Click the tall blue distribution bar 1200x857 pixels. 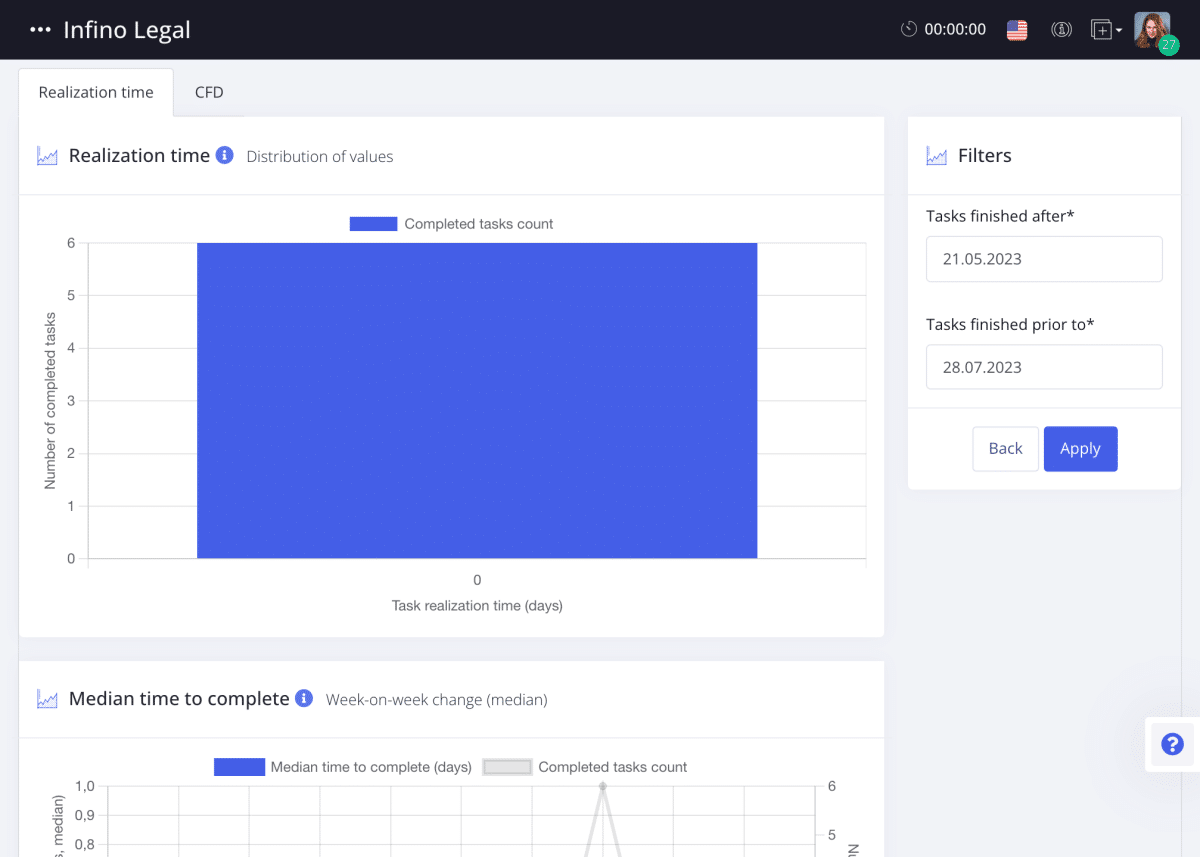point(477,400)
